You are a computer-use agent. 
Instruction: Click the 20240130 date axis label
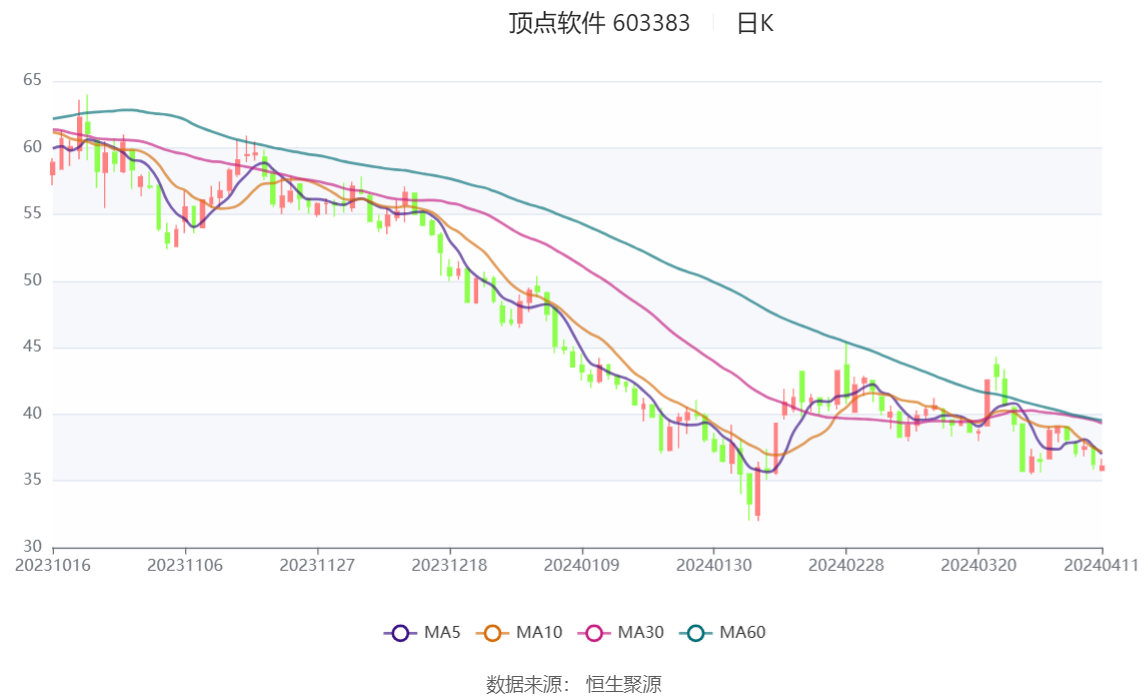pos(714,565)
